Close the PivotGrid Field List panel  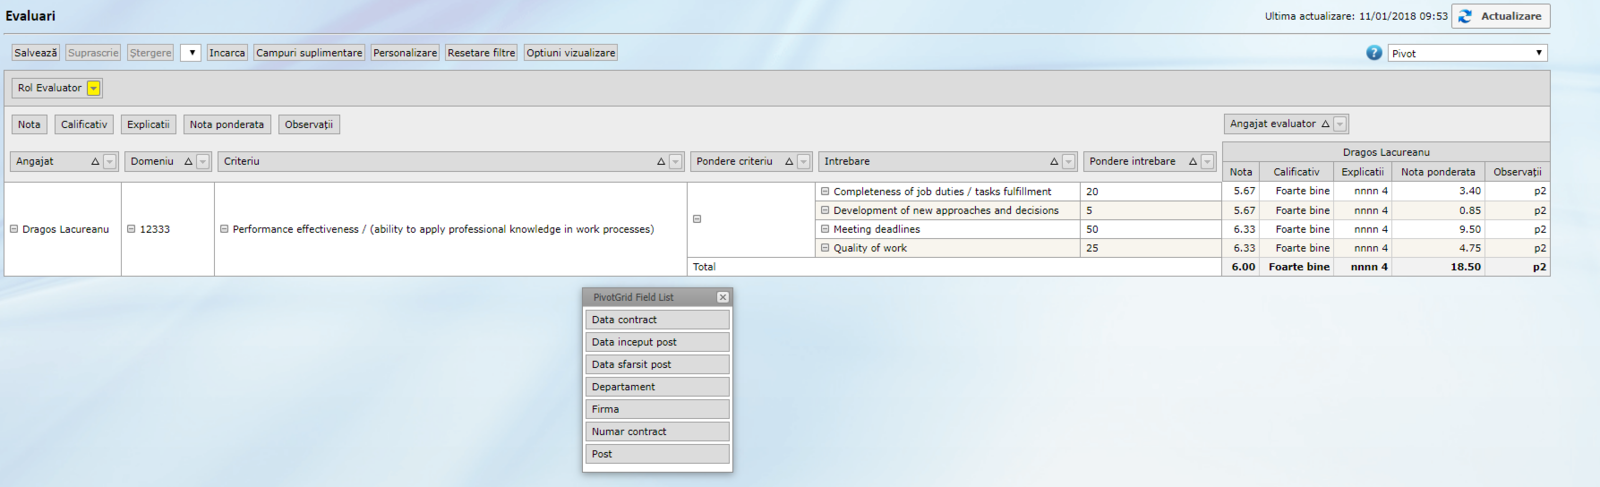722,297
